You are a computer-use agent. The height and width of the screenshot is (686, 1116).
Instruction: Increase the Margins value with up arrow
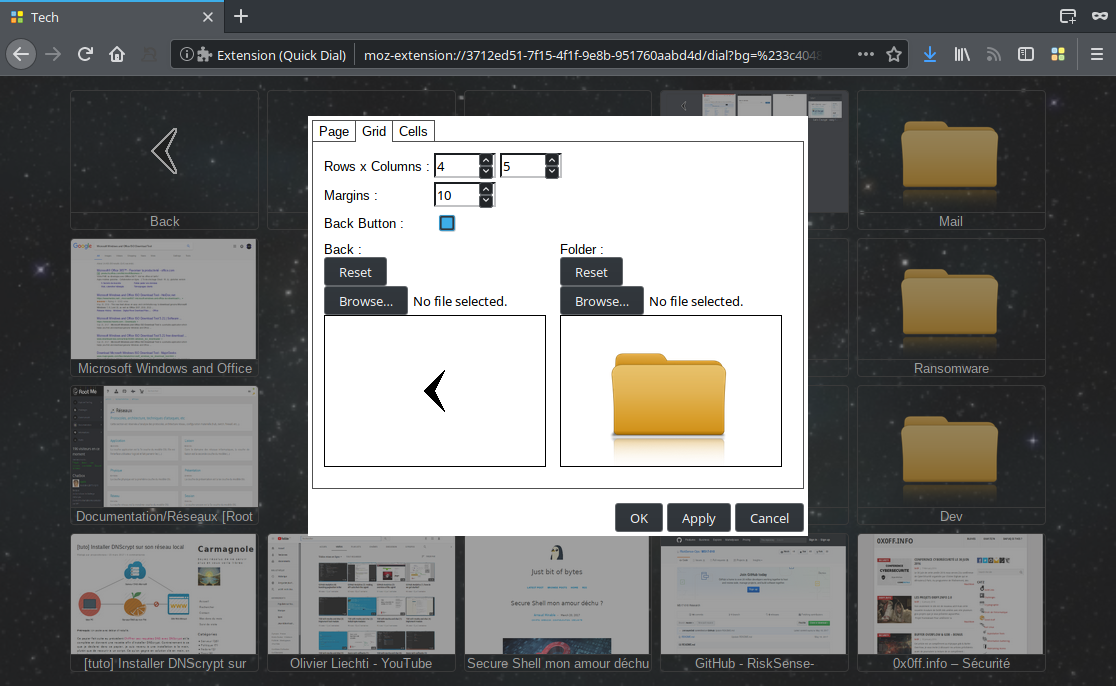coord(486,188)
